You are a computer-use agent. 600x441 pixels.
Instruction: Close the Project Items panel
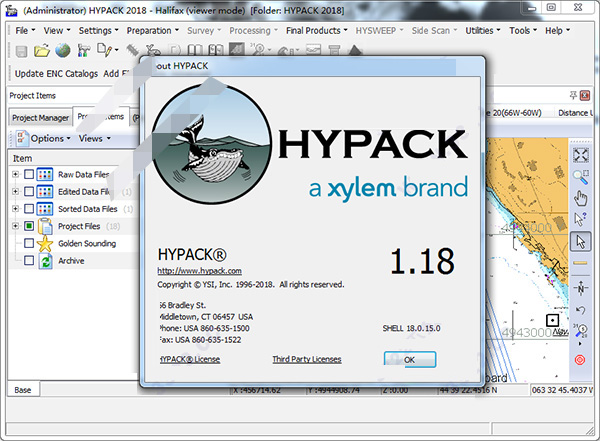click(585, 95)
